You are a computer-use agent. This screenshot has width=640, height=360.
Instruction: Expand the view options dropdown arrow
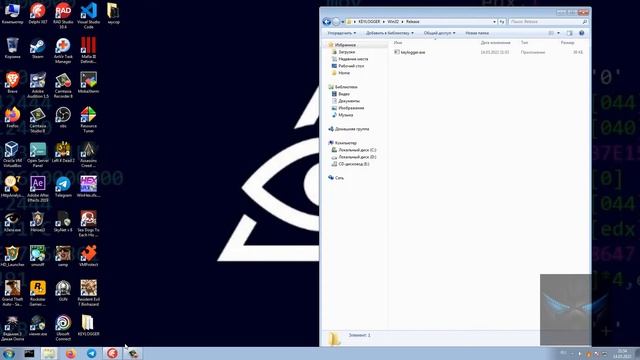(x=558, y=33)
